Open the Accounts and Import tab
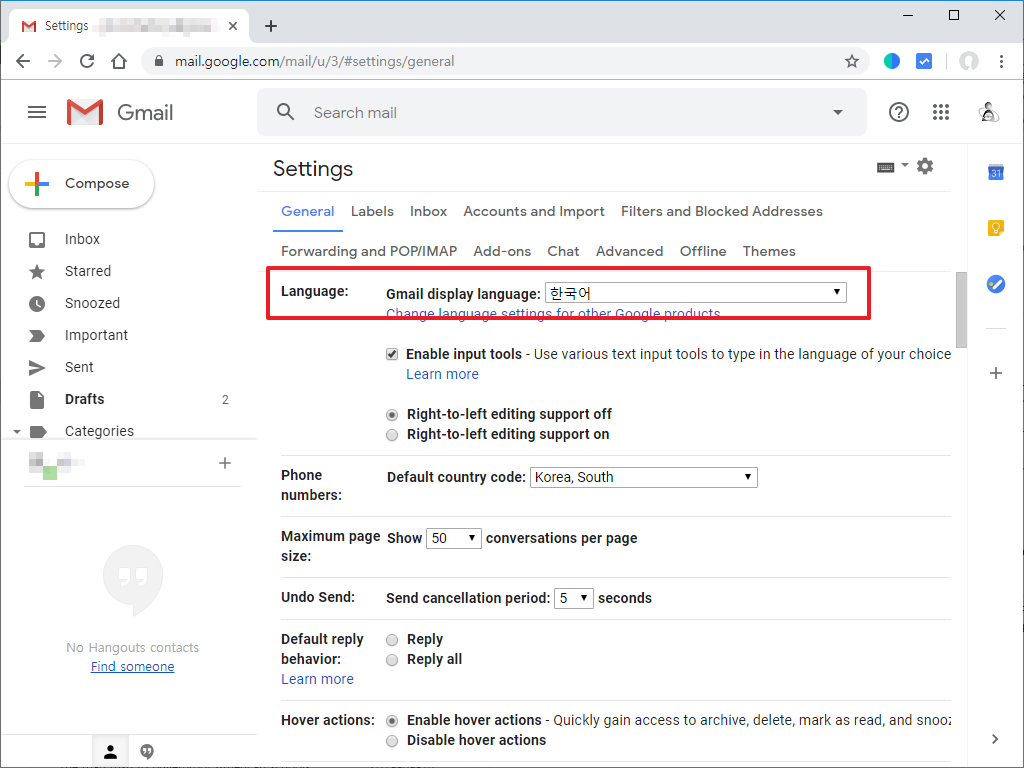Image resolution: width=1024 pixels, height=768 pixels. click(534, 212)
